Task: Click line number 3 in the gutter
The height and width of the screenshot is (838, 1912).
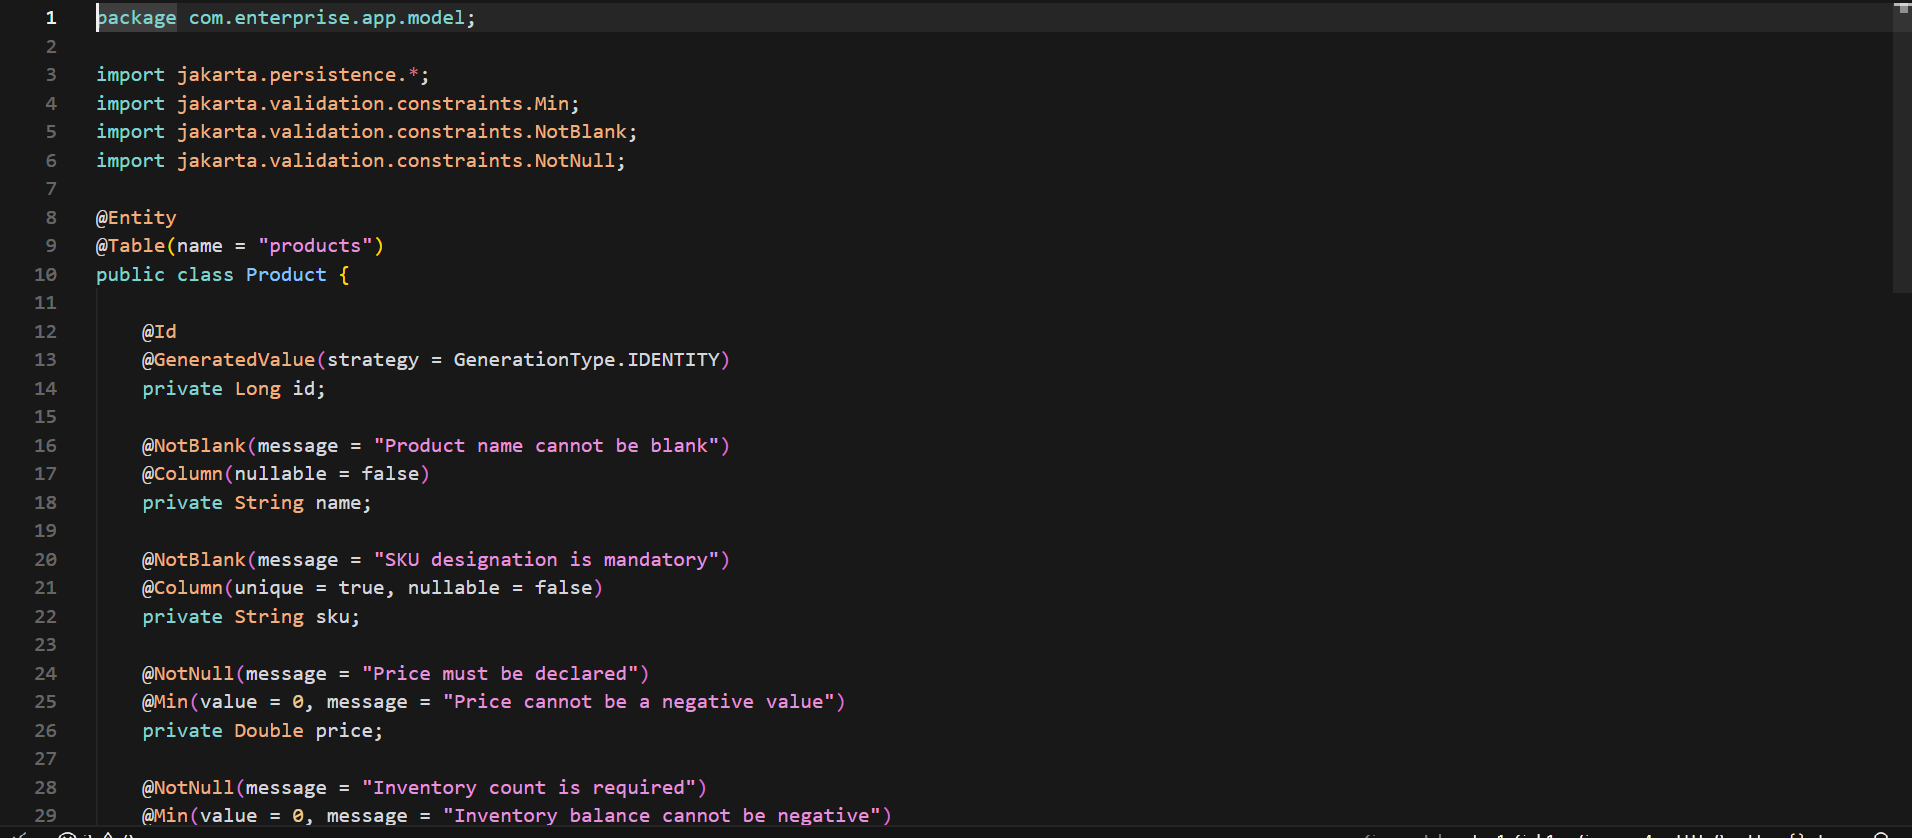Action: coord(51,75)
